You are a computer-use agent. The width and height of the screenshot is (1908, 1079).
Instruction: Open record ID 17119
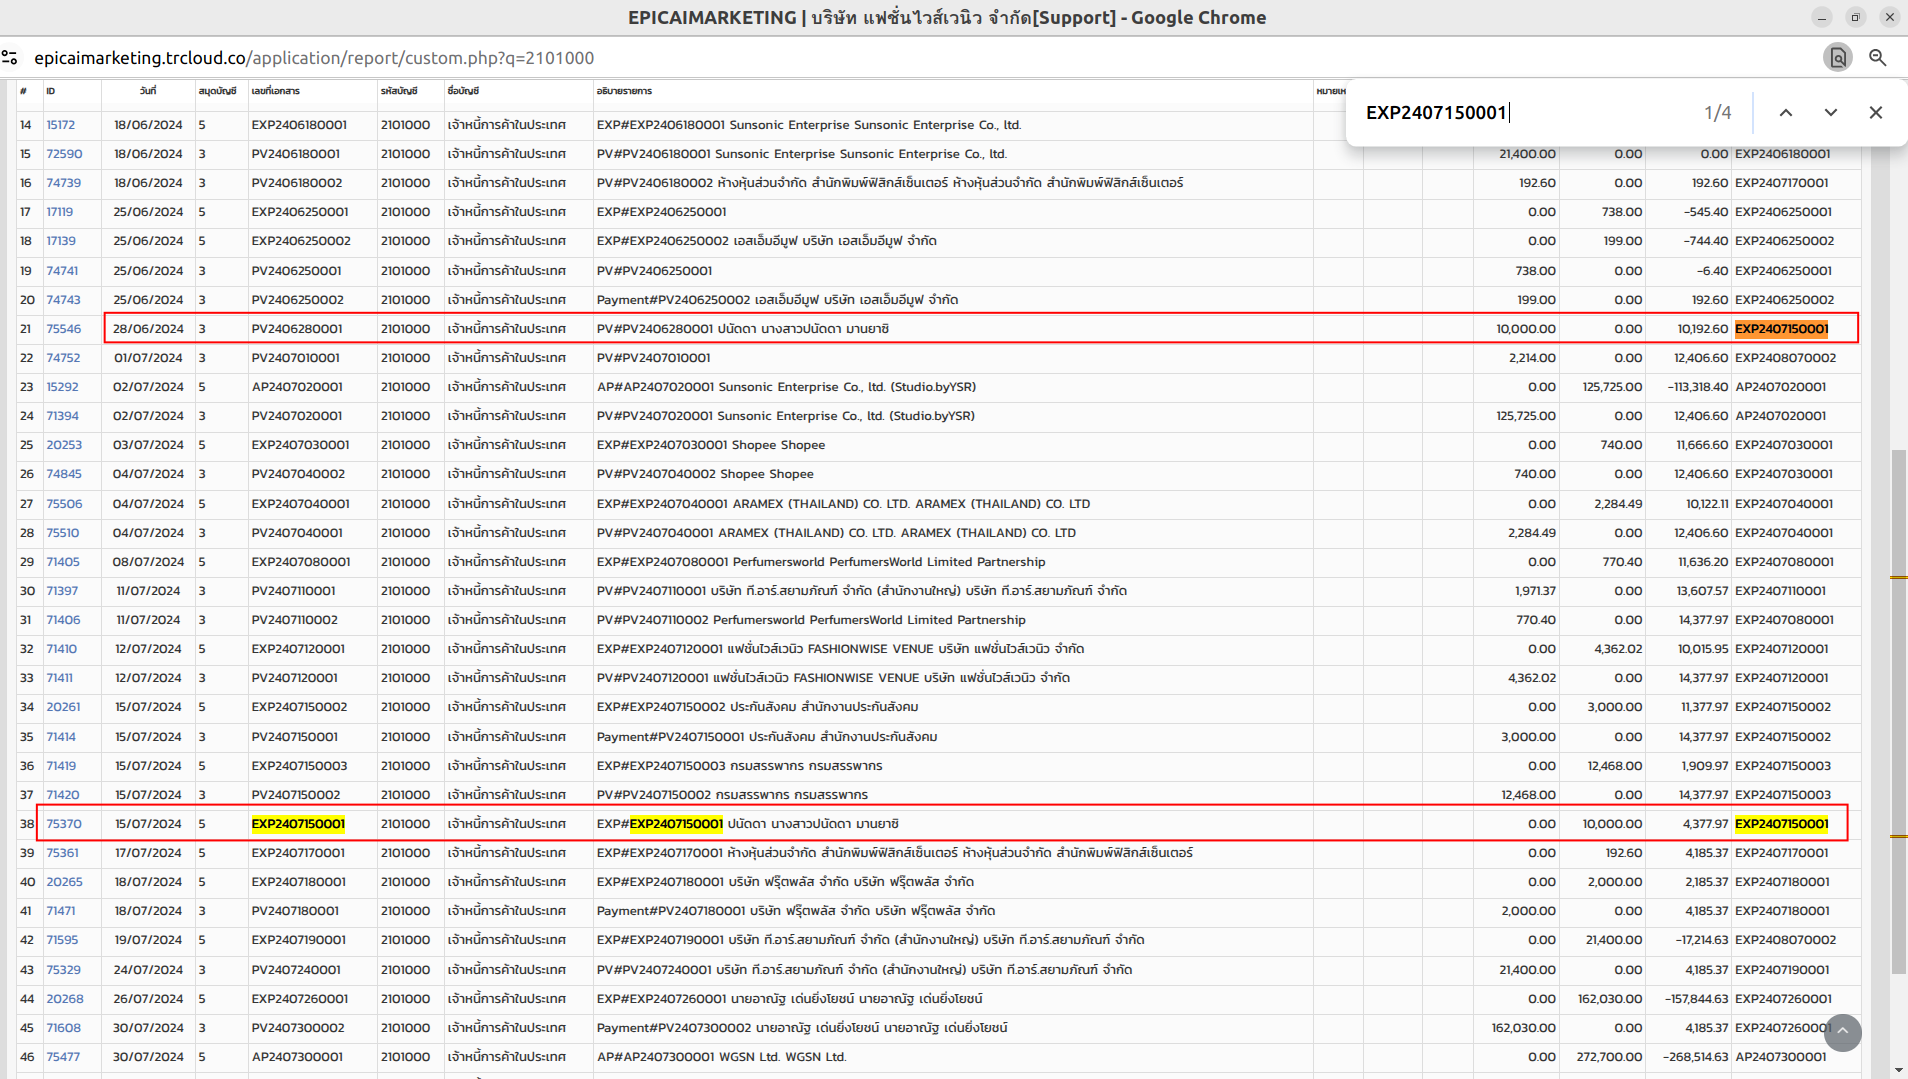59,212
